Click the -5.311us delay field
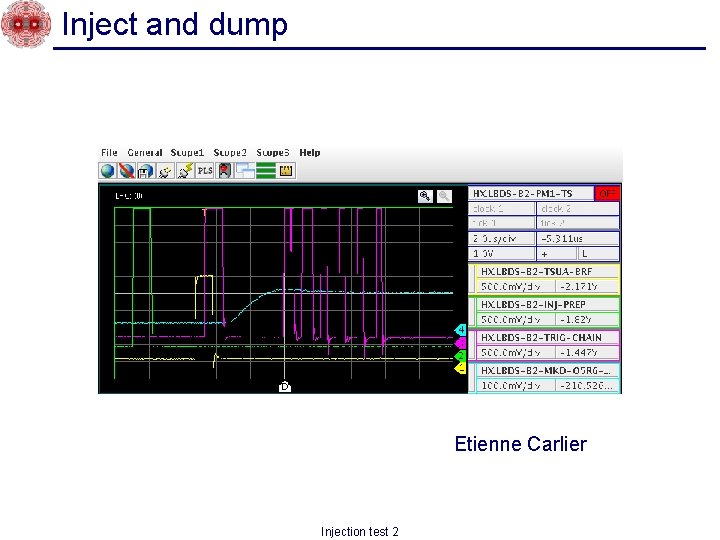This screenshot has width=720, height=540. (578, 239)
